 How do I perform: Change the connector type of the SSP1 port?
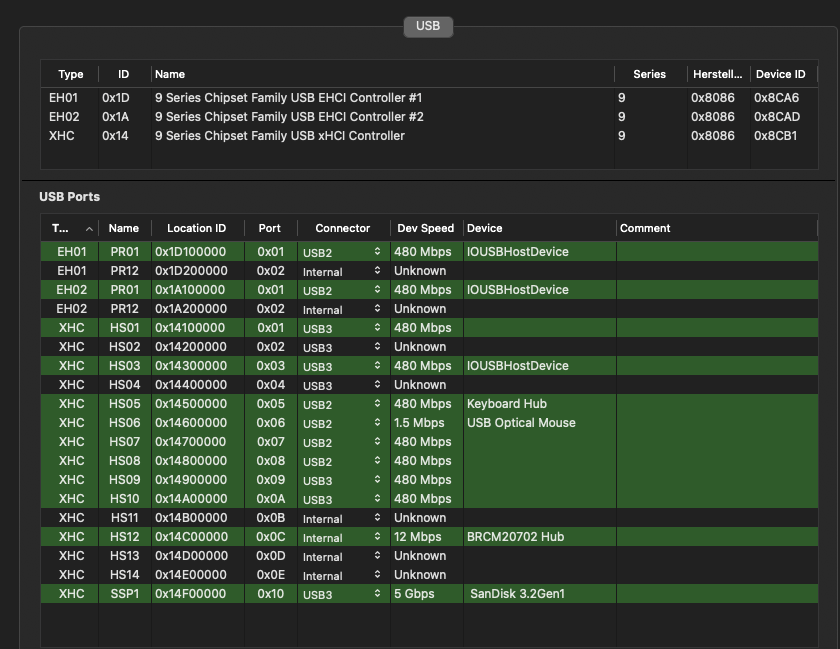tap(377, 594)
